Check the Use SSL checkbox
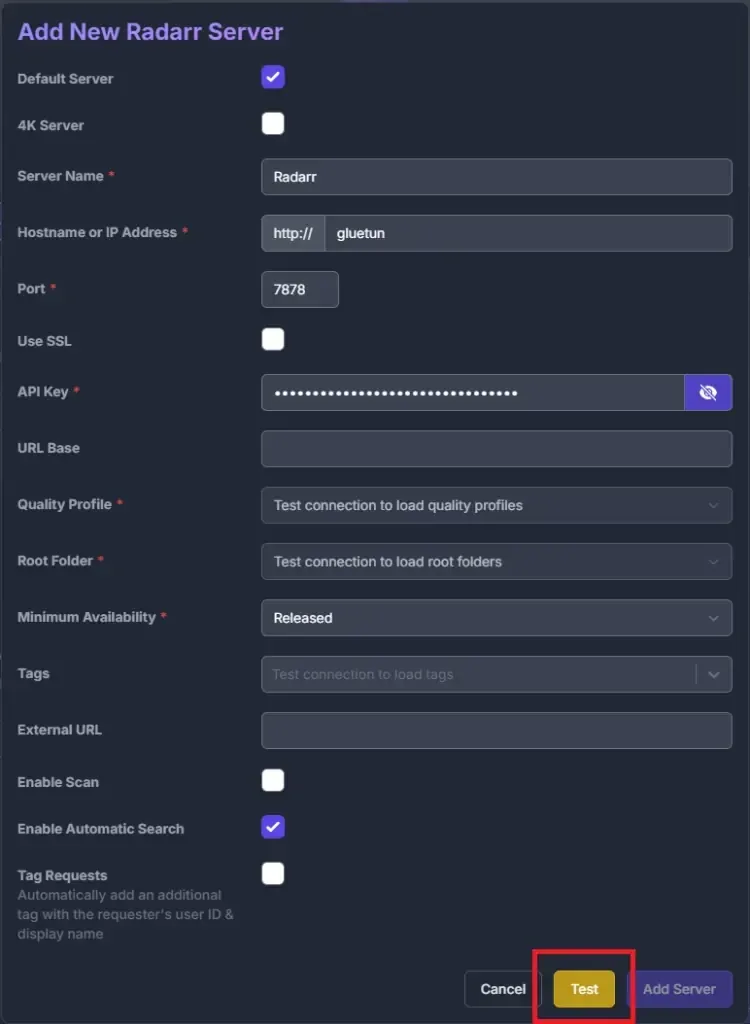Image resolution: width=750 pixels, height=1024 pixels. point(273,340)
